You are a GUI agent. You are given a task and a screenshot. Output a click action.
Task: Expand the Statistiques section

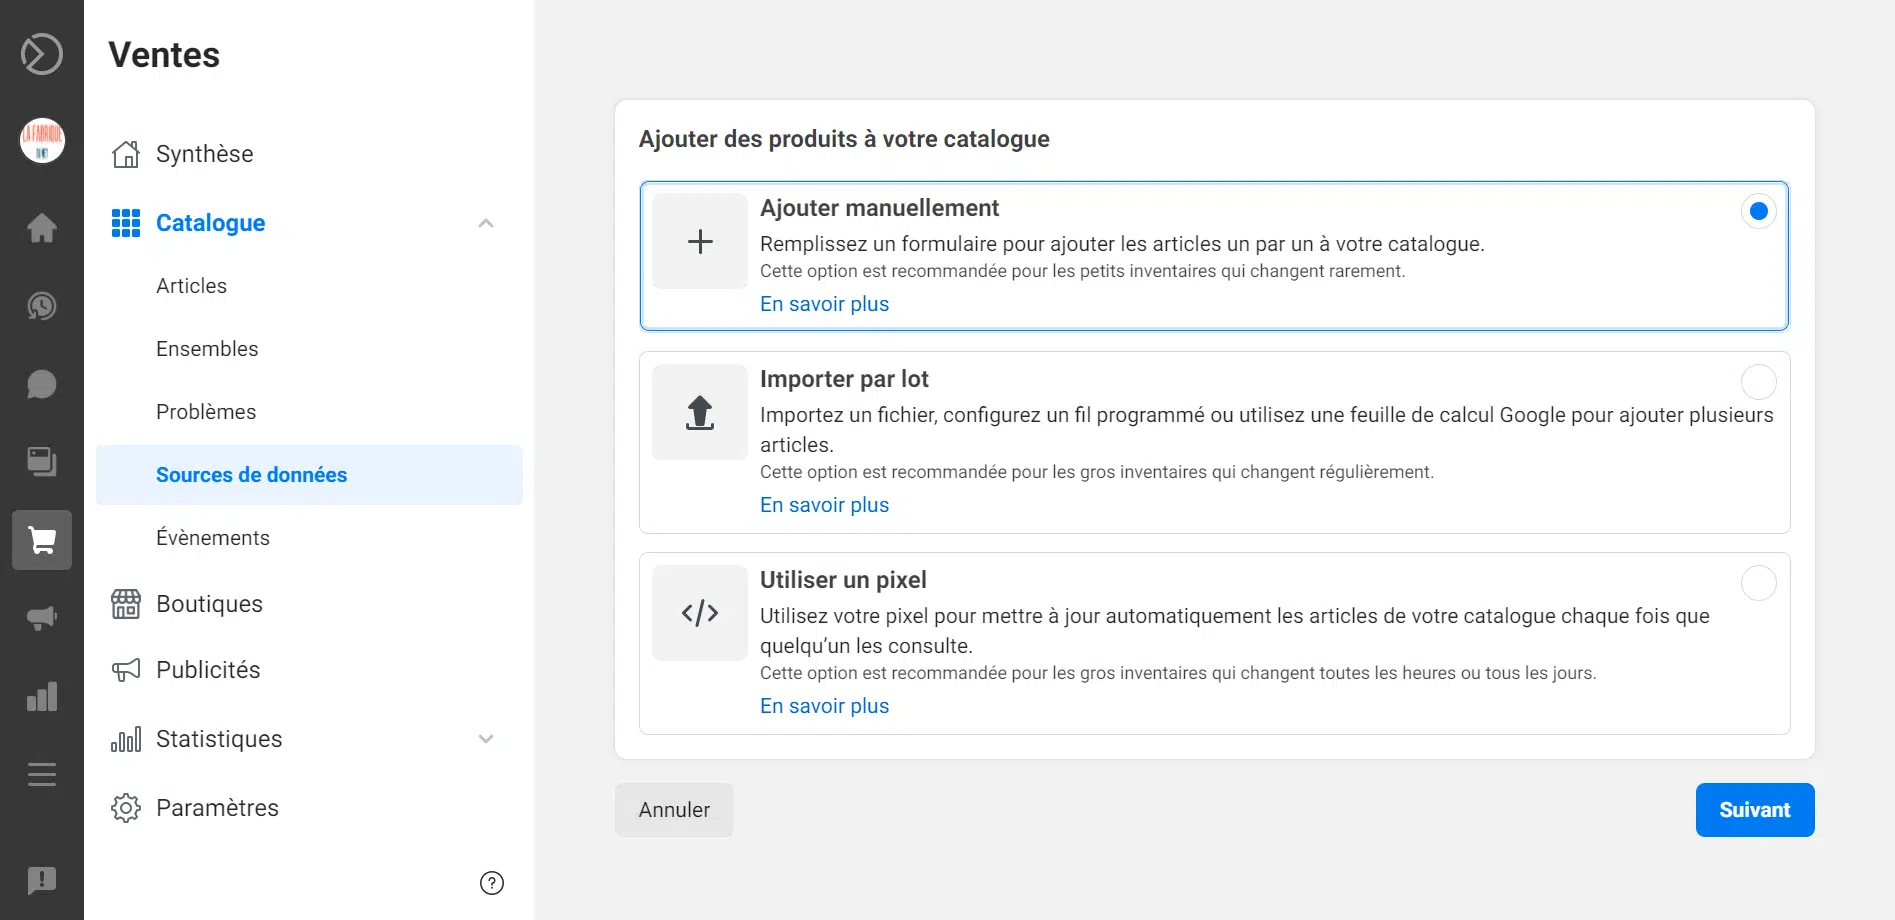tap(487, 738)
